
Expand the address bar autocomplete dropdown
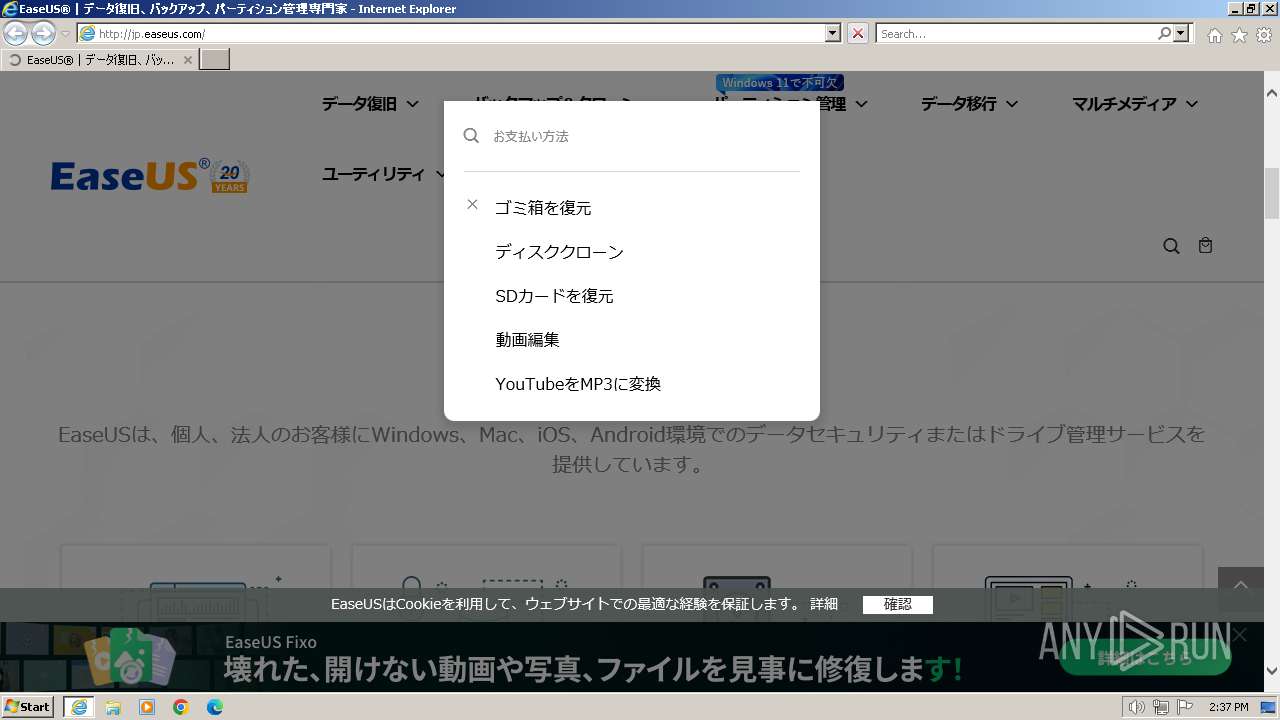[833, 33]
